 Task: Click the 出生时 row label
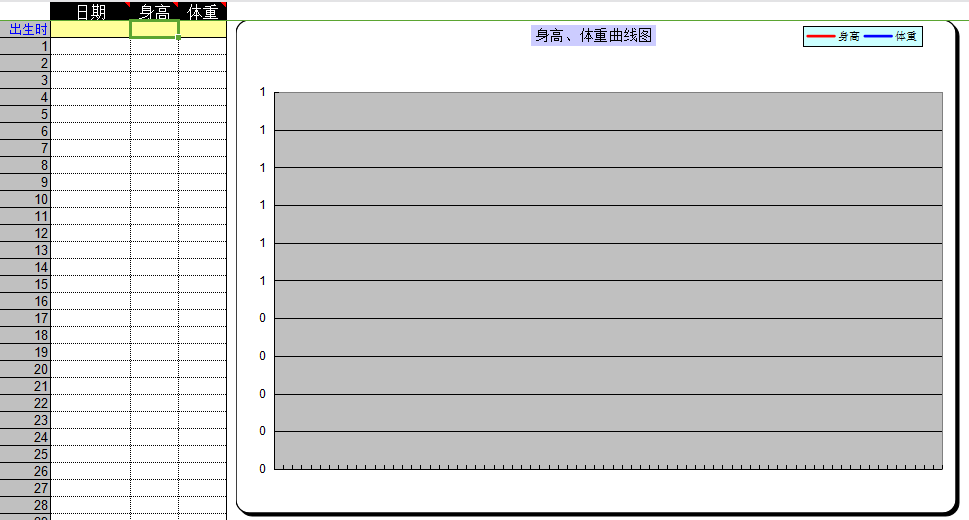coord(25,29)
